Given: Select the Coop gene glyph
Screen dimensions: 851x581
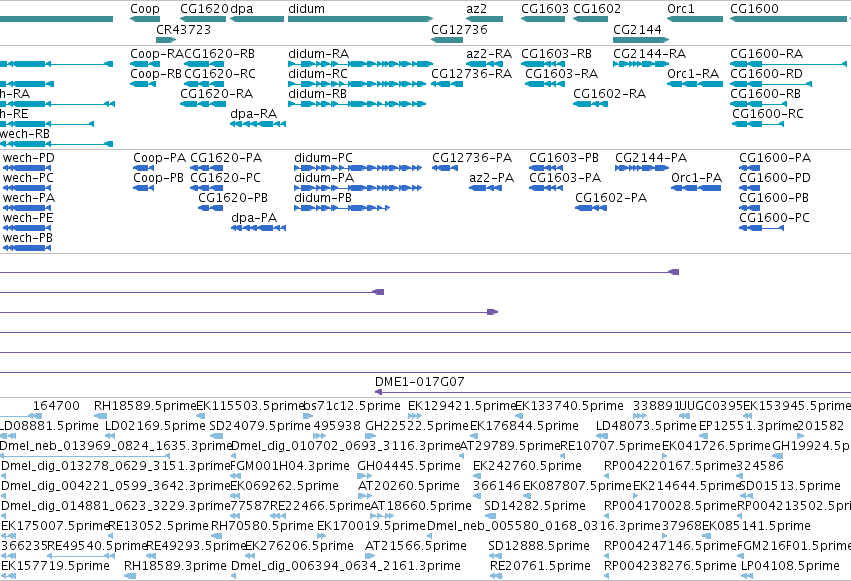Looking at the screenshot, I should (145, 19).
